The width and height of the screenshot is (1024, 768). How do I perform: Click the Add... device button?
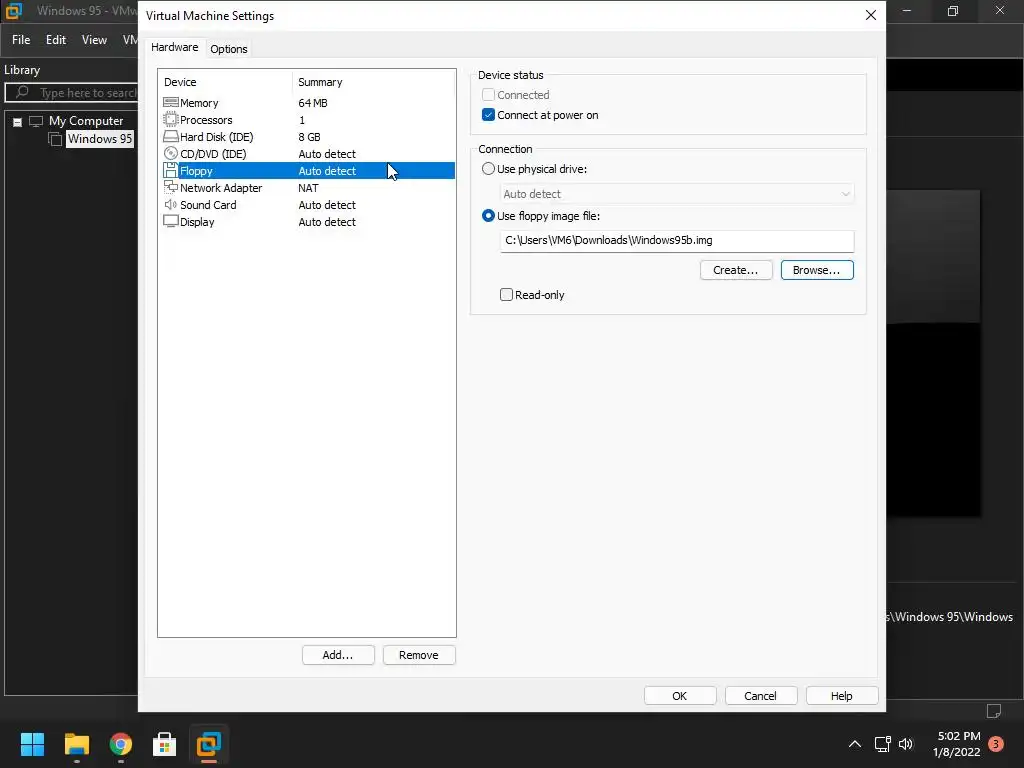tap(338, 655)
